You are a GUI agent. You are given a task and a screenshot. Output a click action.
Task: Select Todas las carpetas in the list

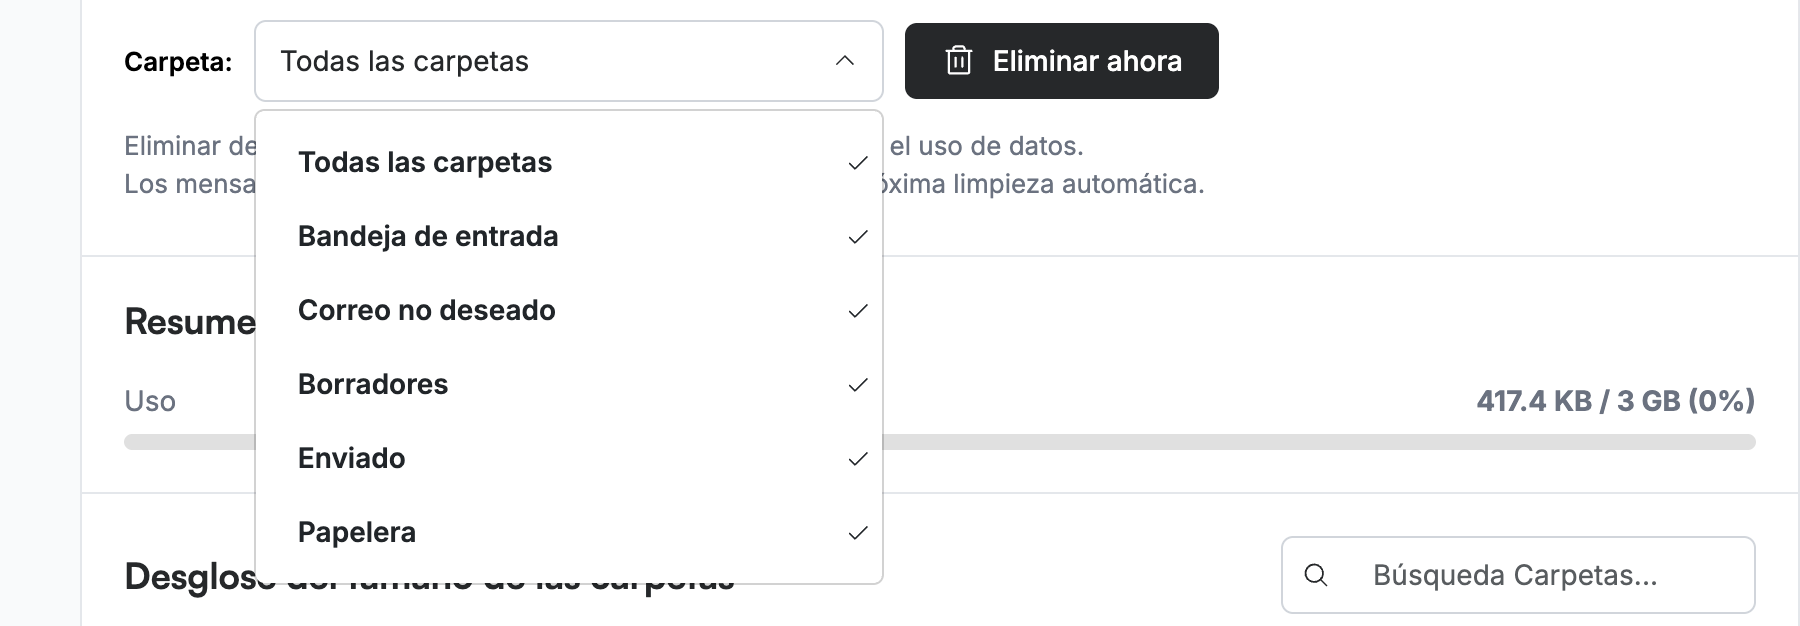coord(569,162)
